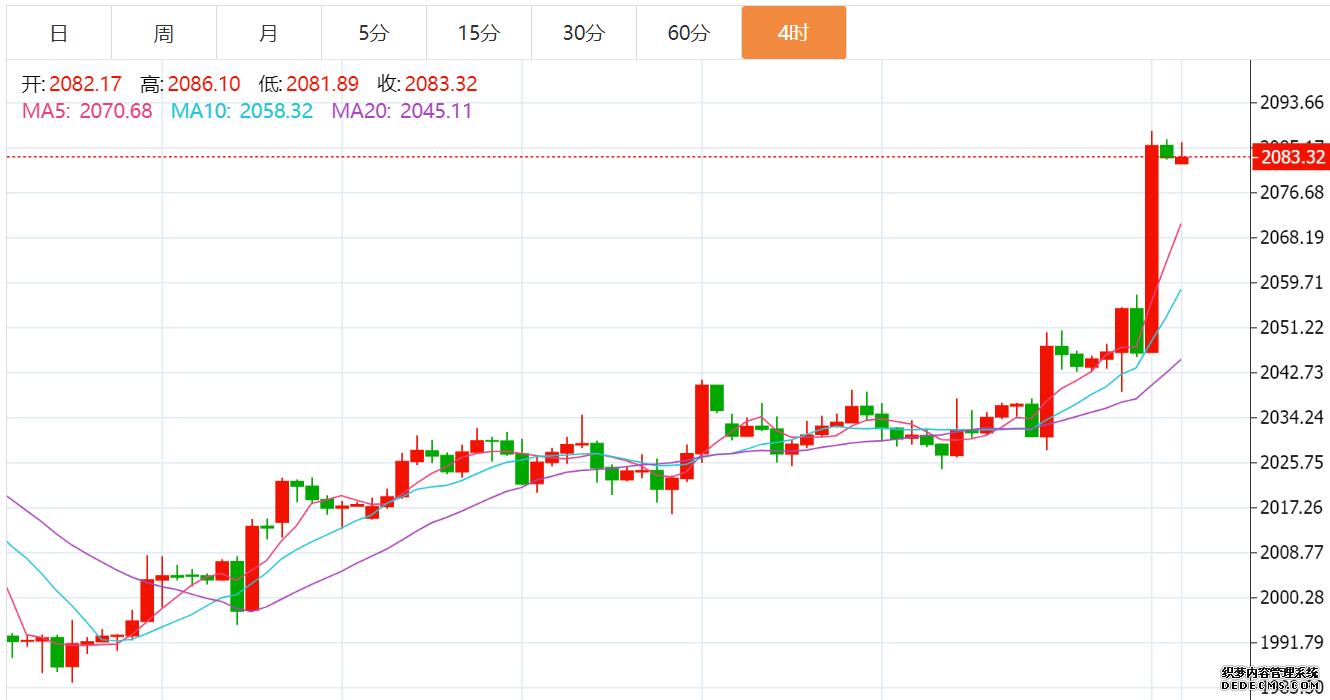
Task: Choose the 15分 interval tab
Action: pos(479,33)
